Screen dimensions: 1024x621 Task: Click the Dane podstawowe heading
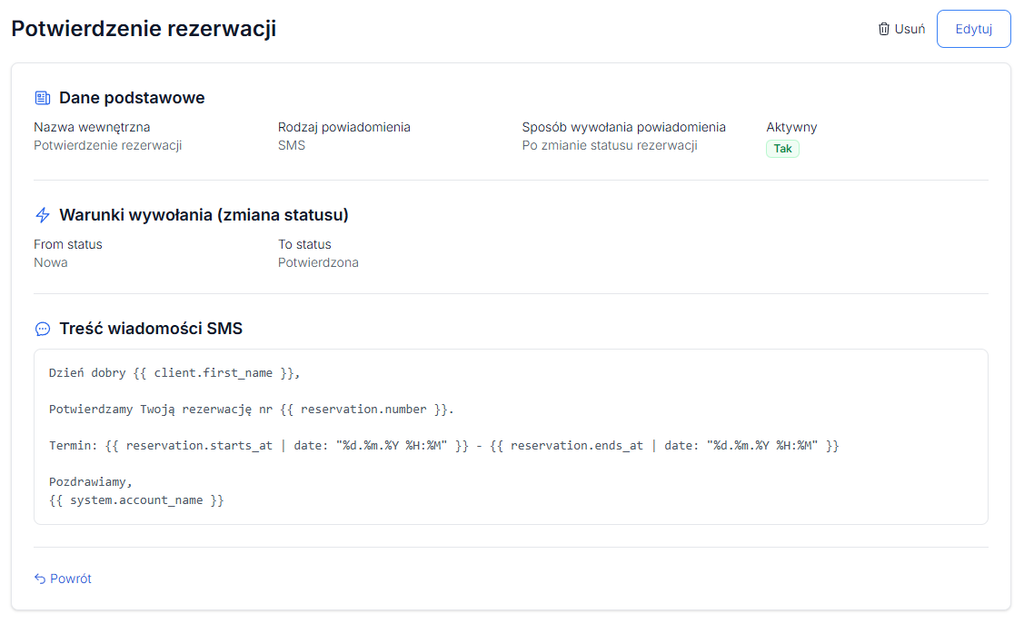(132, 98)
